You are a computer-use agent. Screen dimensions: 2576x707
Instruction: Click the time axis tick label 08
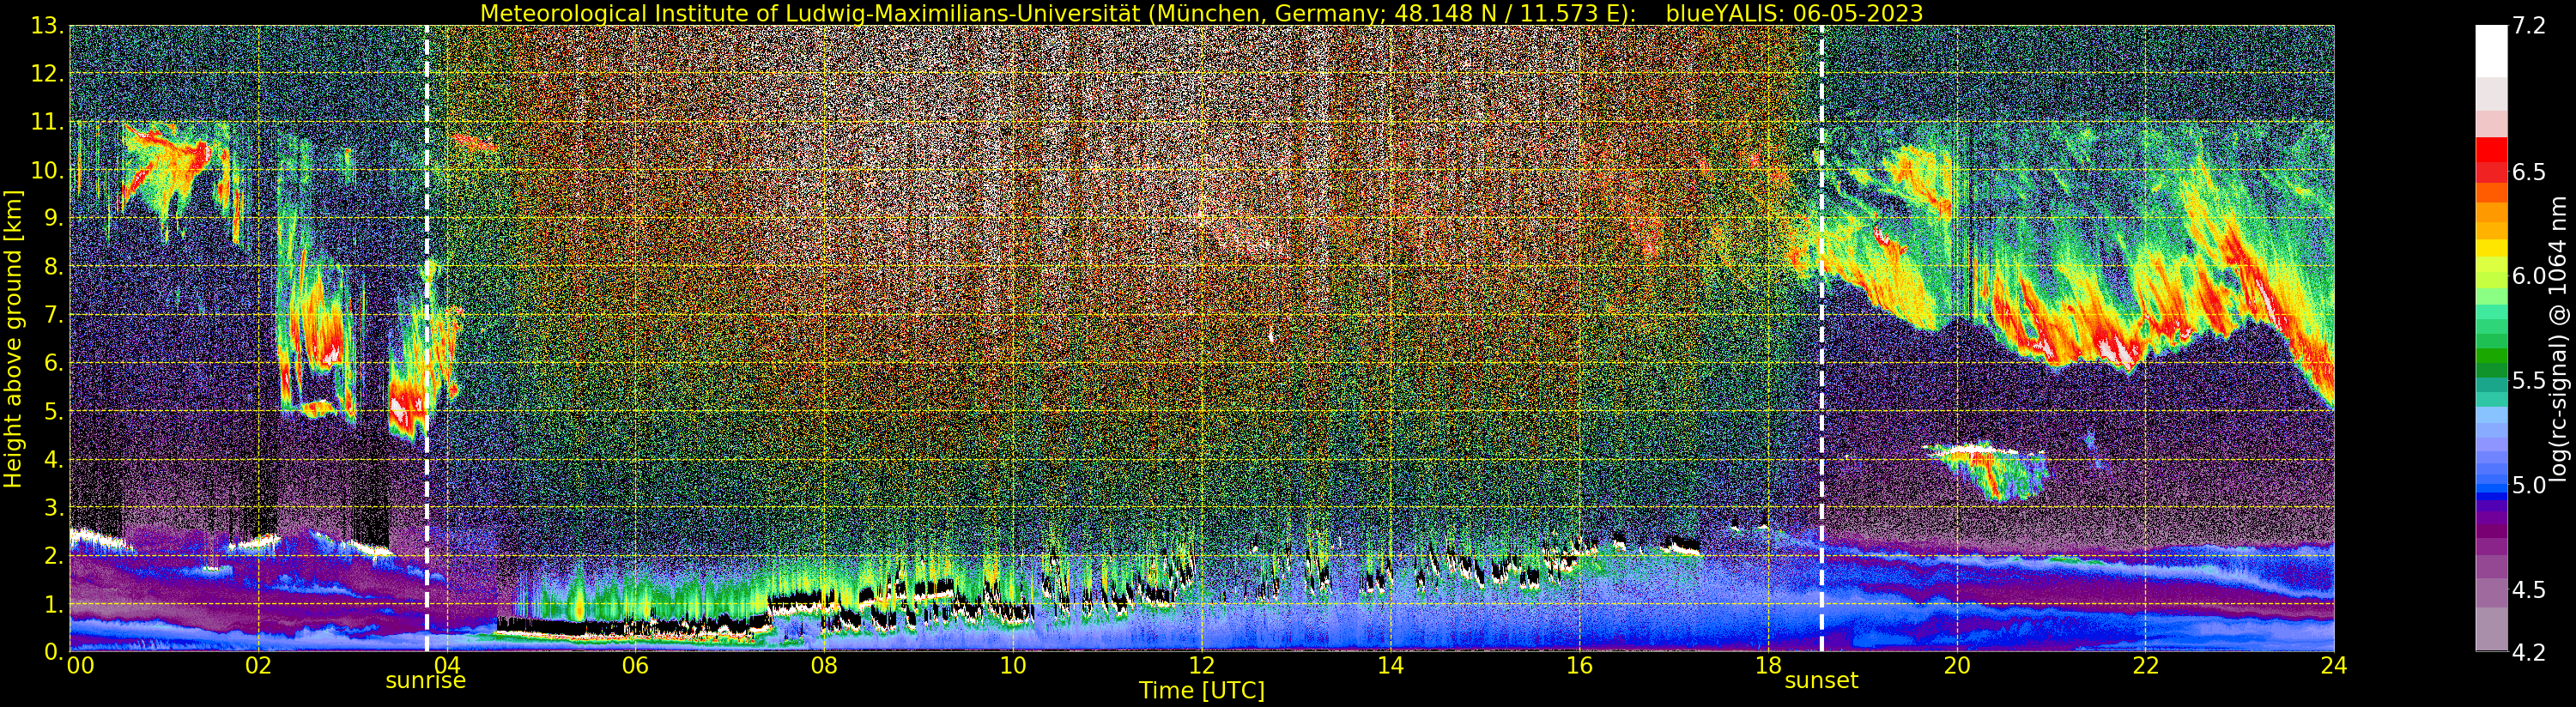(824, 665)
